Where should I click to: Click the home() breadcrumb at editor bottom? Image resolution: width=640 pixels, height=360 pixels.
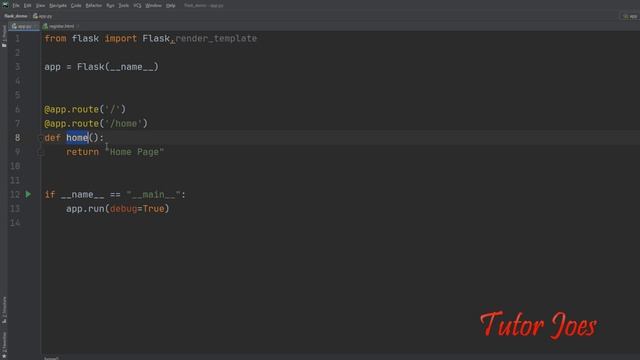click(x=51, y=358)
